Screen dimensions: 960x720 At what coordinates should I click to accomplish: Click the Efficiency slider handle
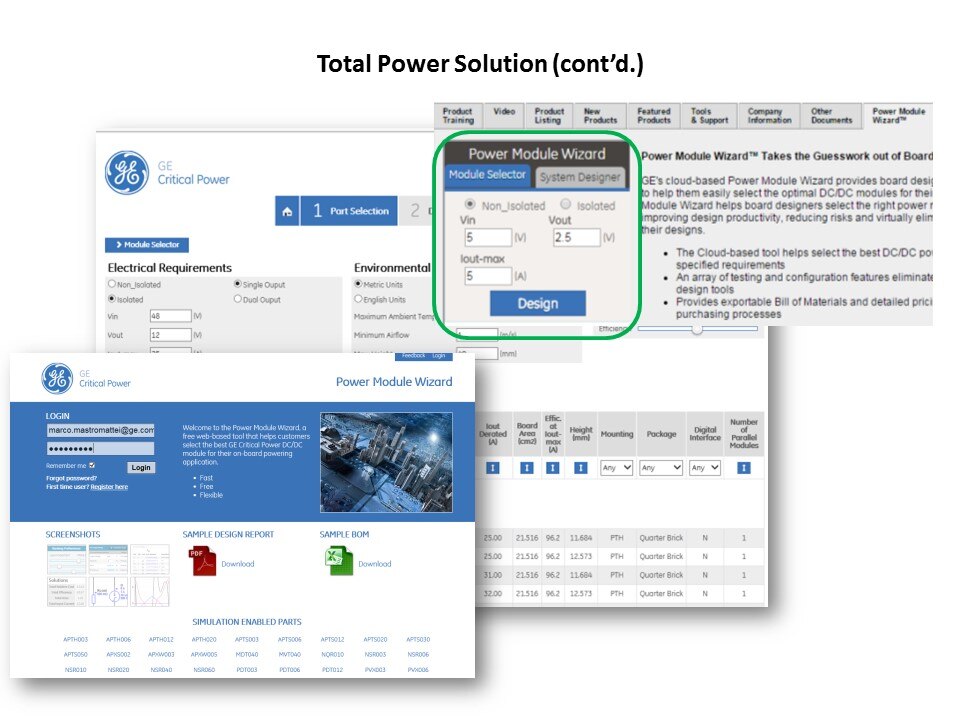tap(696, 329)
